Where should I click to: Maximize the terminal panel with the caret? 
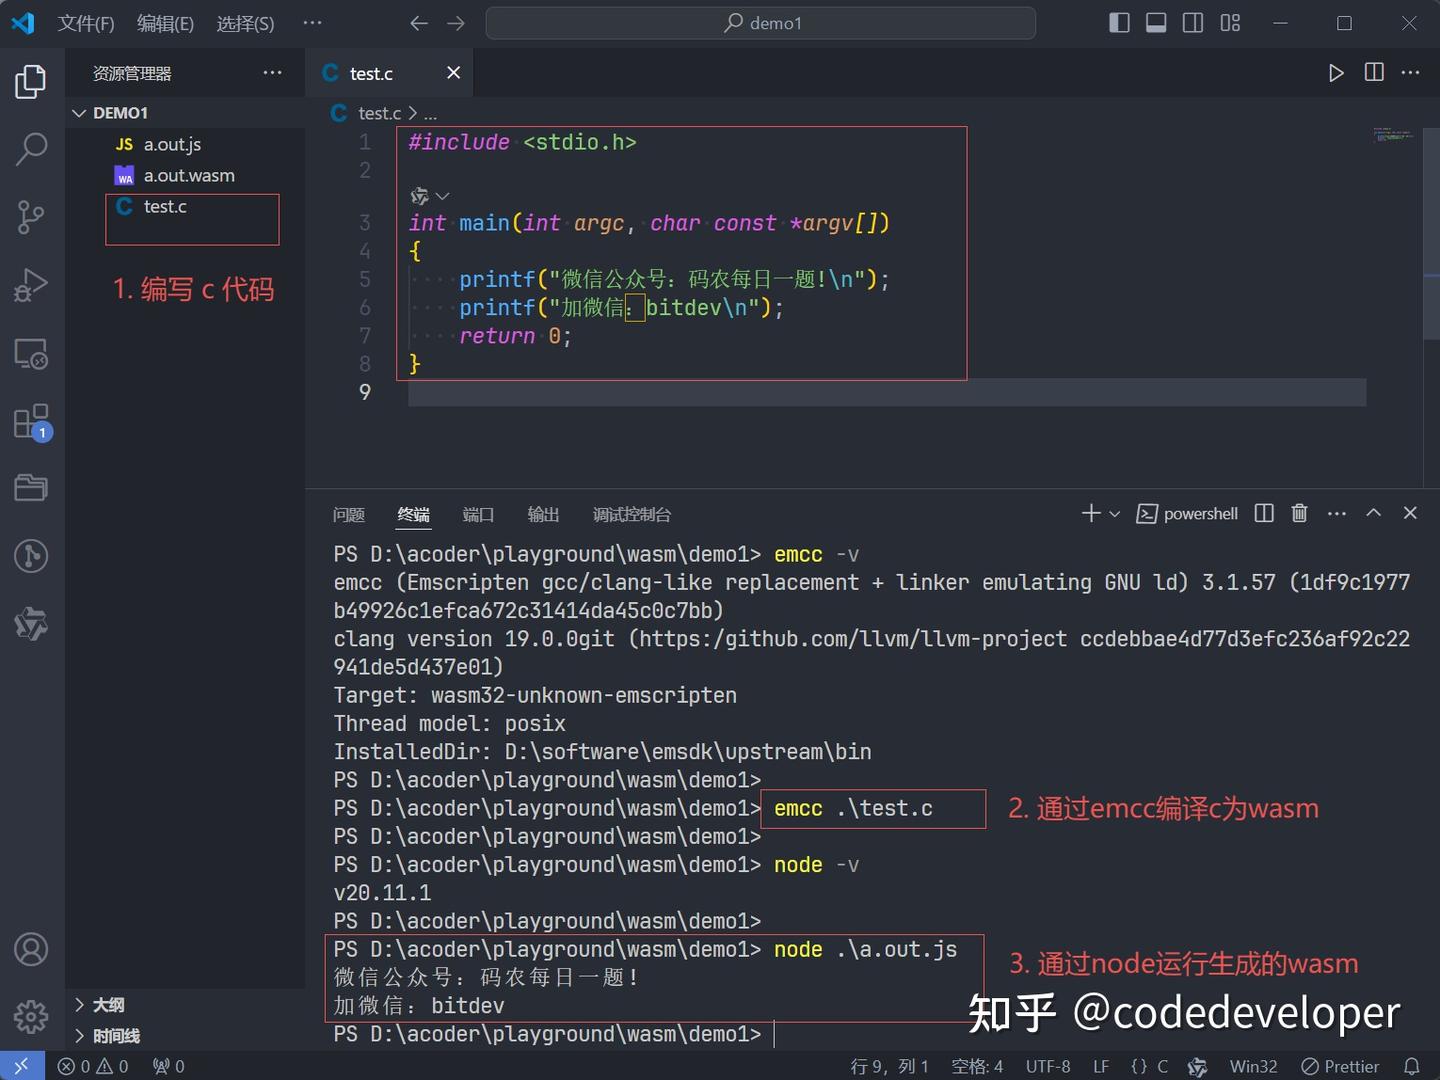coord(1373,513)
